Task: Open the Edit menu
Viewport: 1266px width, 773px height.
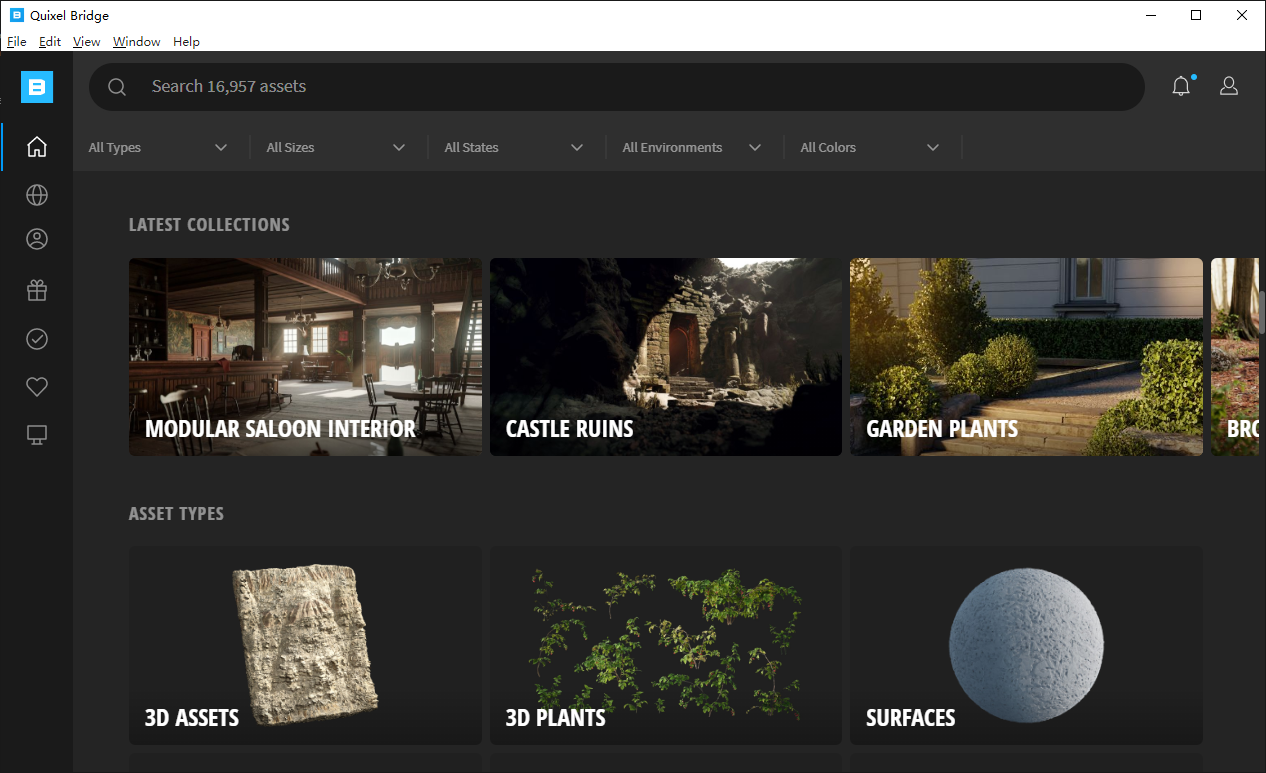Action: [x=50, y=42]
